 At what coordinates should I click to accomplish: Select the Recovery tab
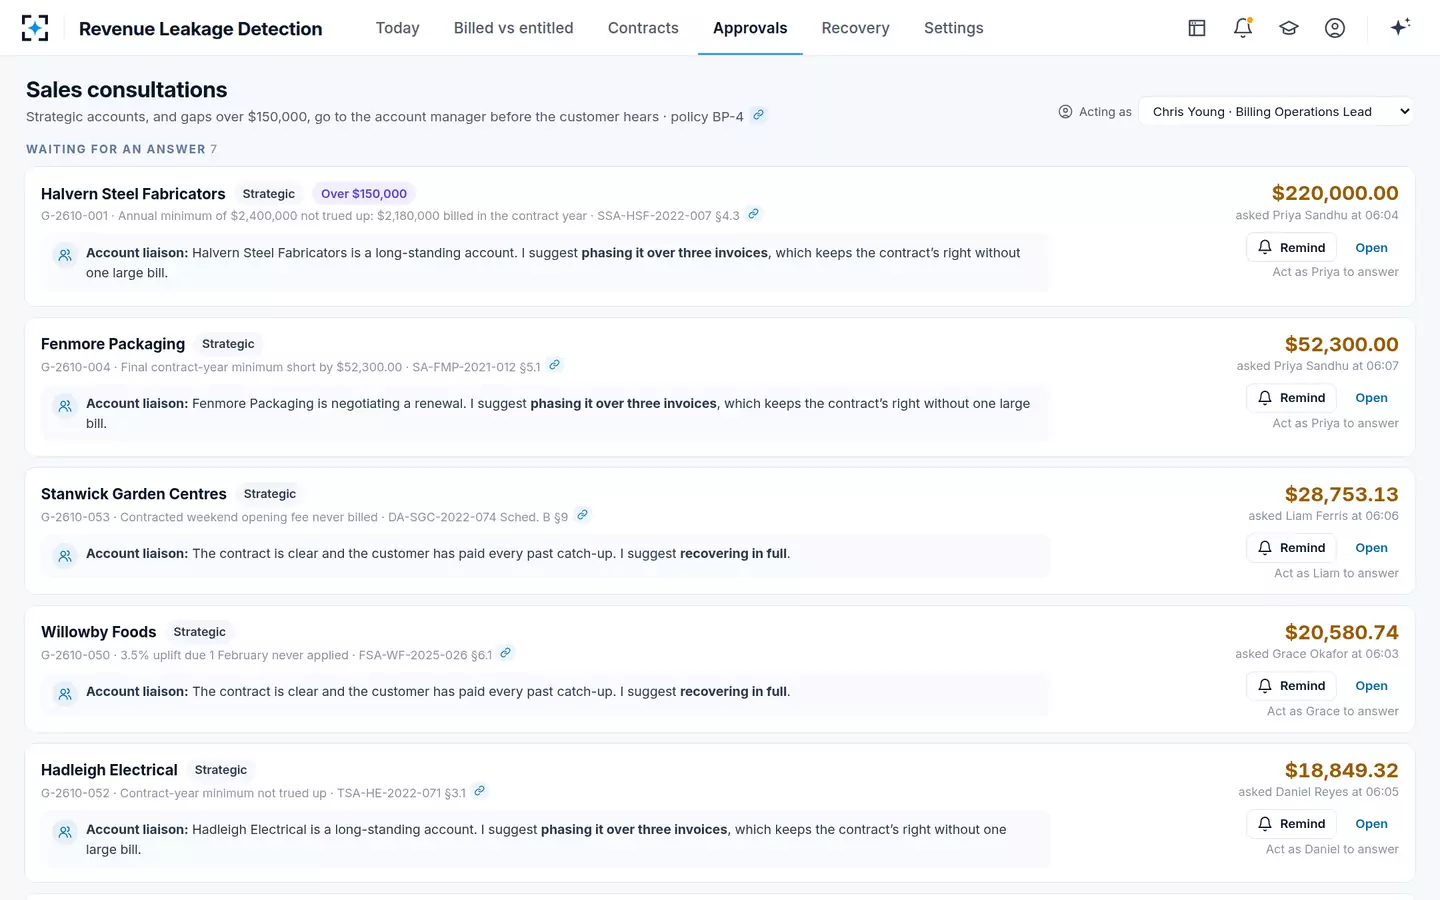click(x=855, y=28)
